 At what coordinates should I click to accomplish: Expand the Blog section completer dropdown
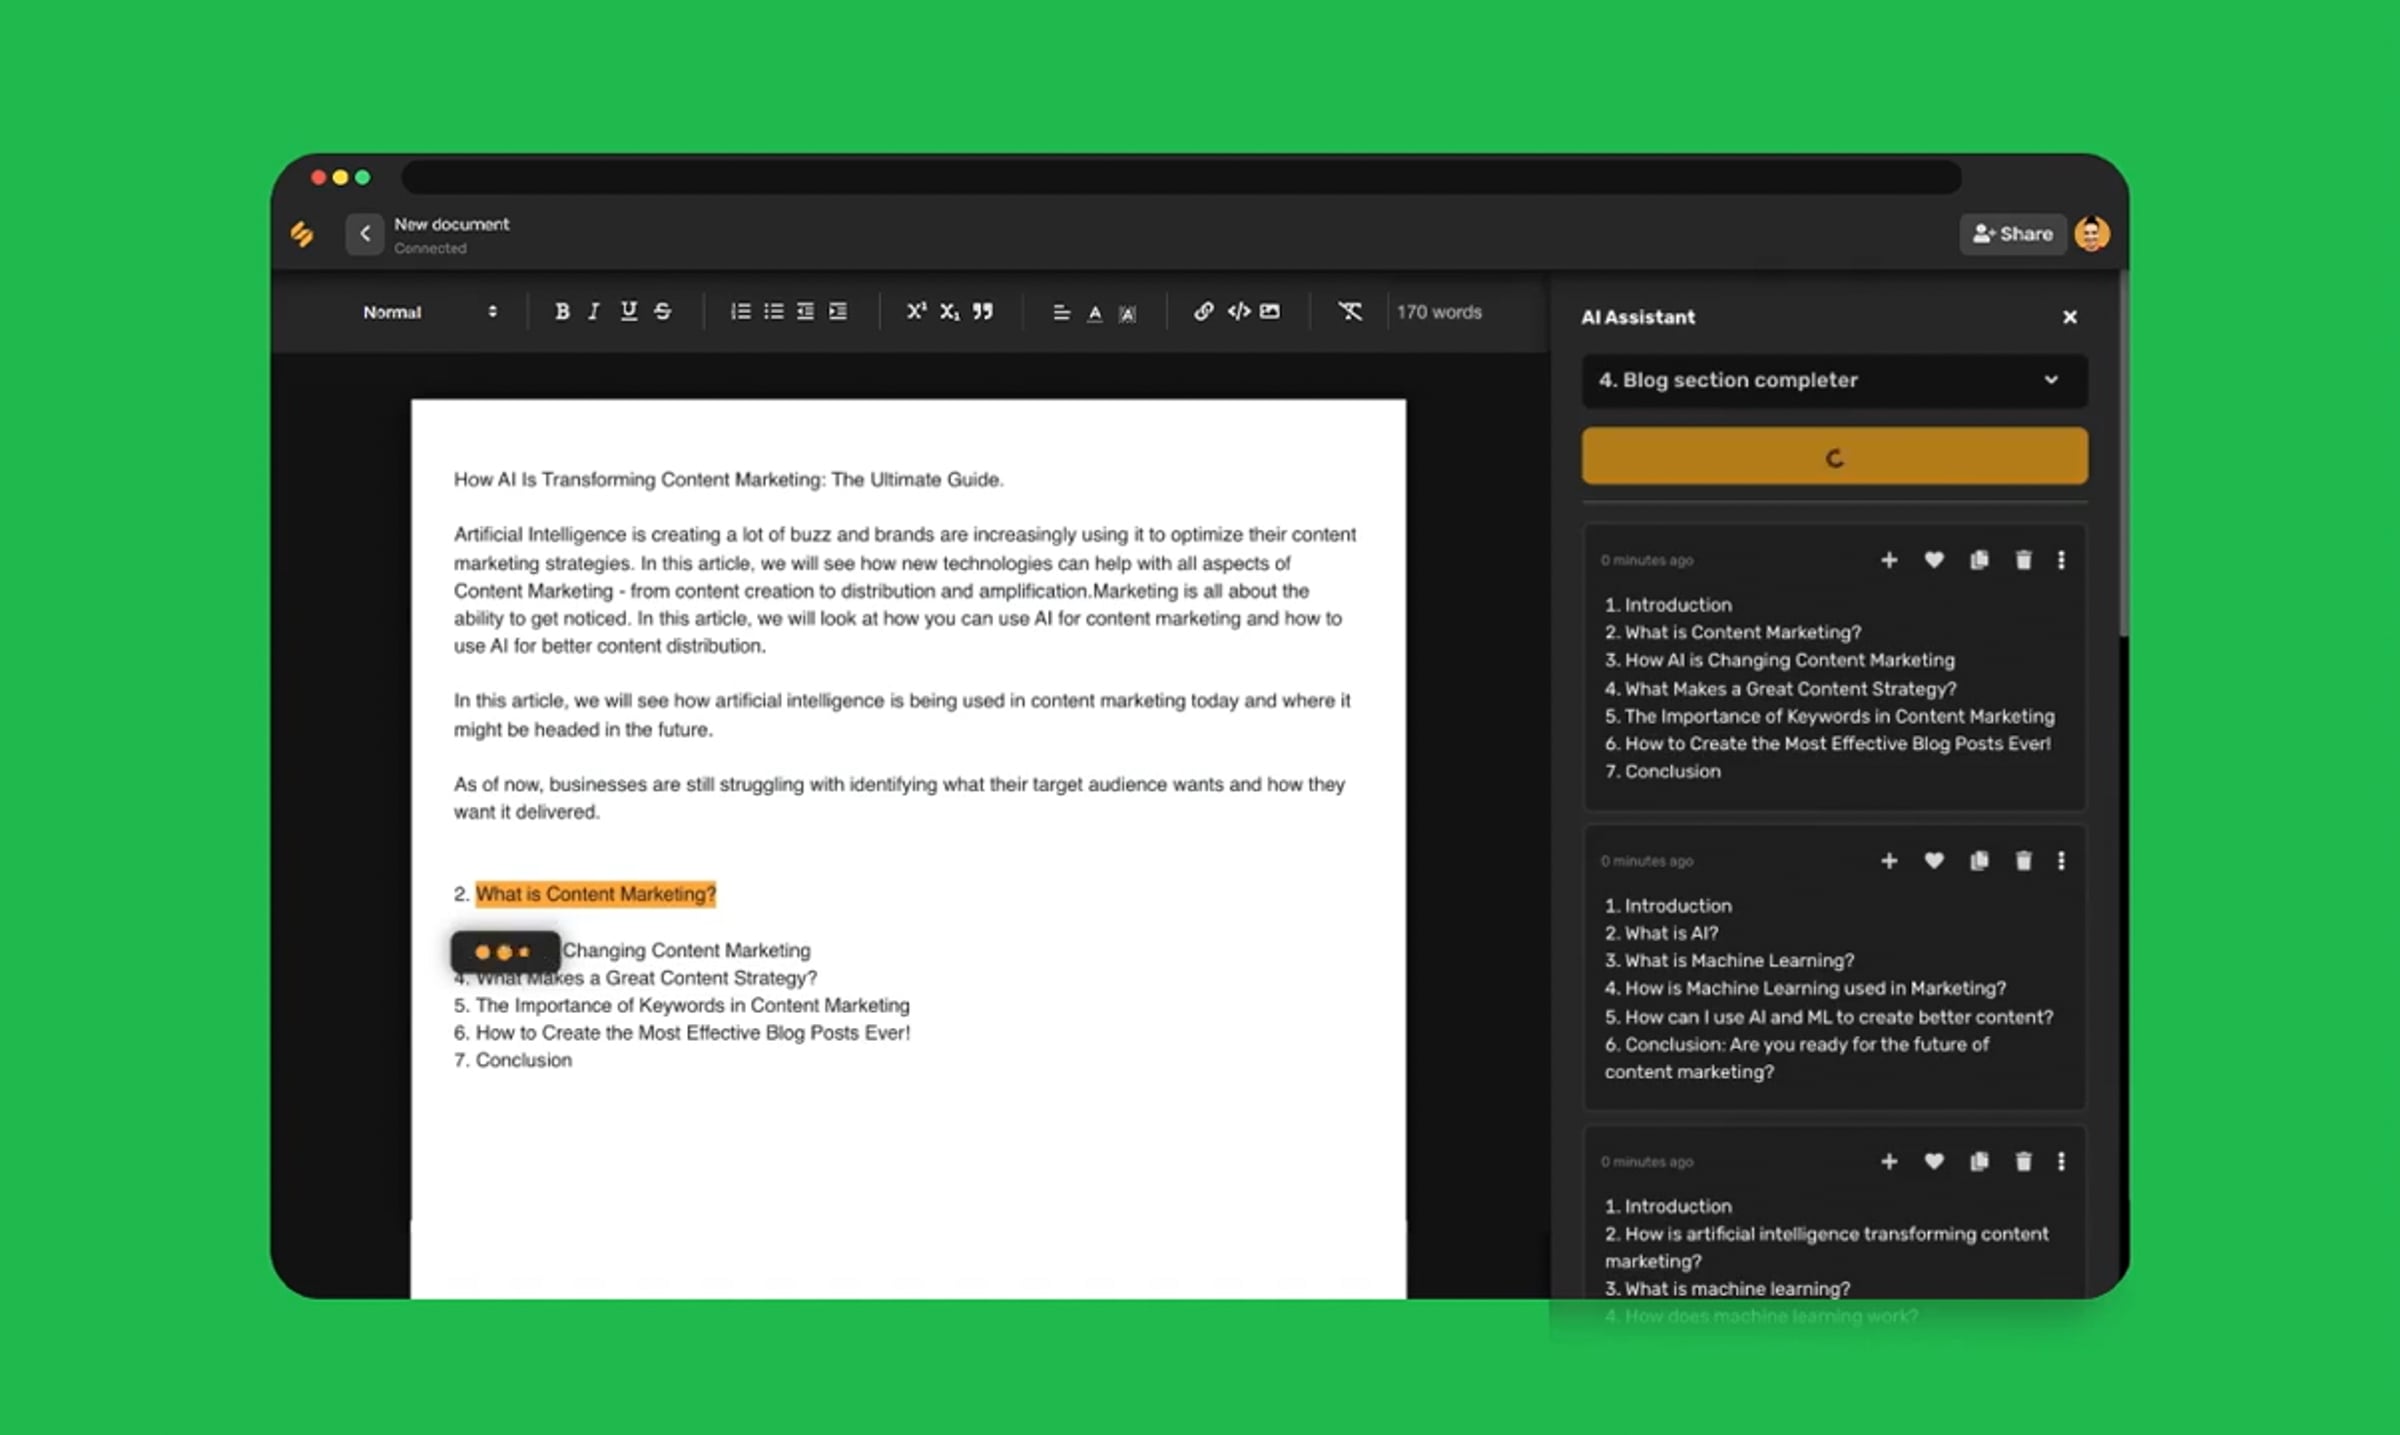click(1834, 380)
